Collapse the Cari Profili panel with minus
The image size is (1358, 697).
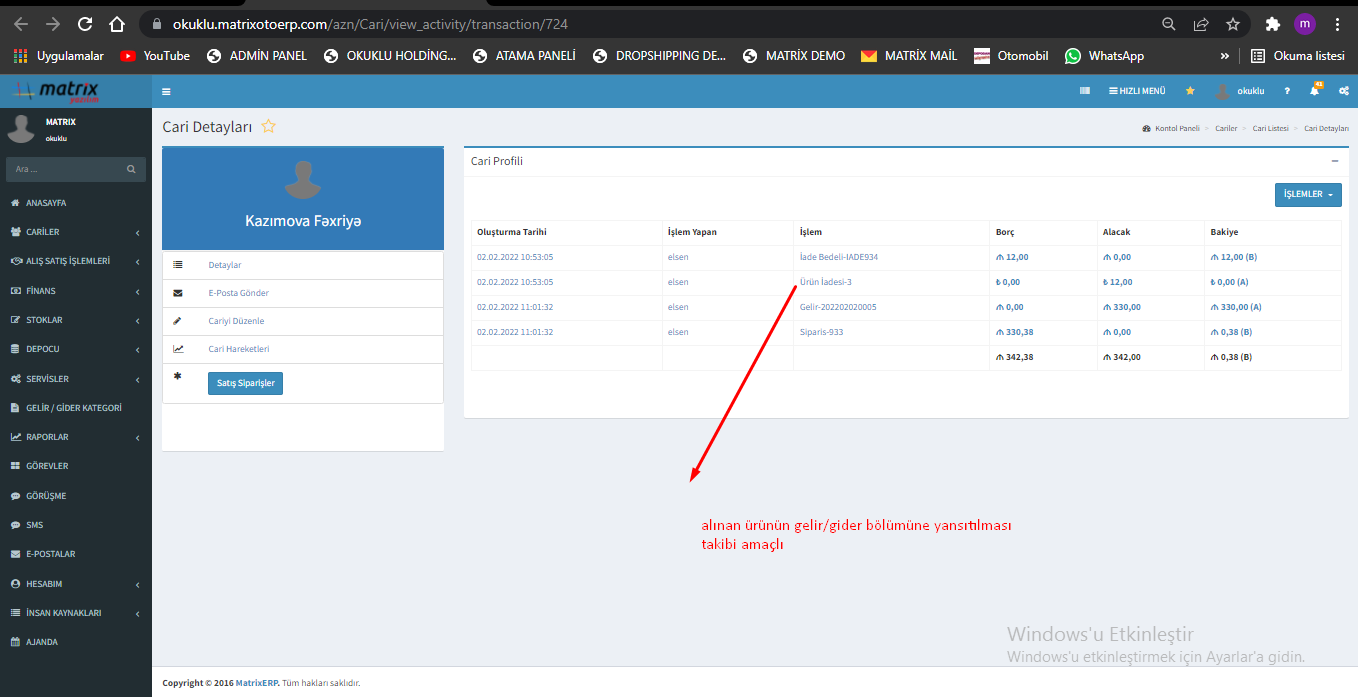pos(1334,161)
